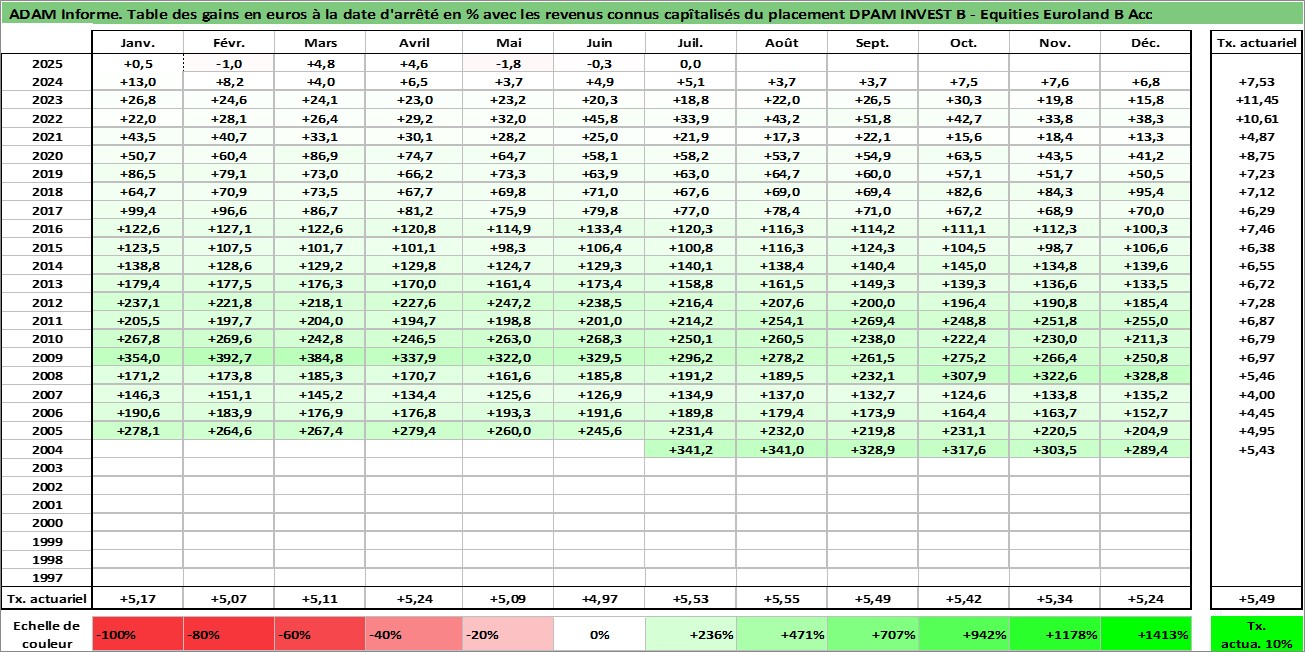This screenshot has width=1305, height=652.
Task: Click the actuarial rate +8,75
Action: 1257,155
